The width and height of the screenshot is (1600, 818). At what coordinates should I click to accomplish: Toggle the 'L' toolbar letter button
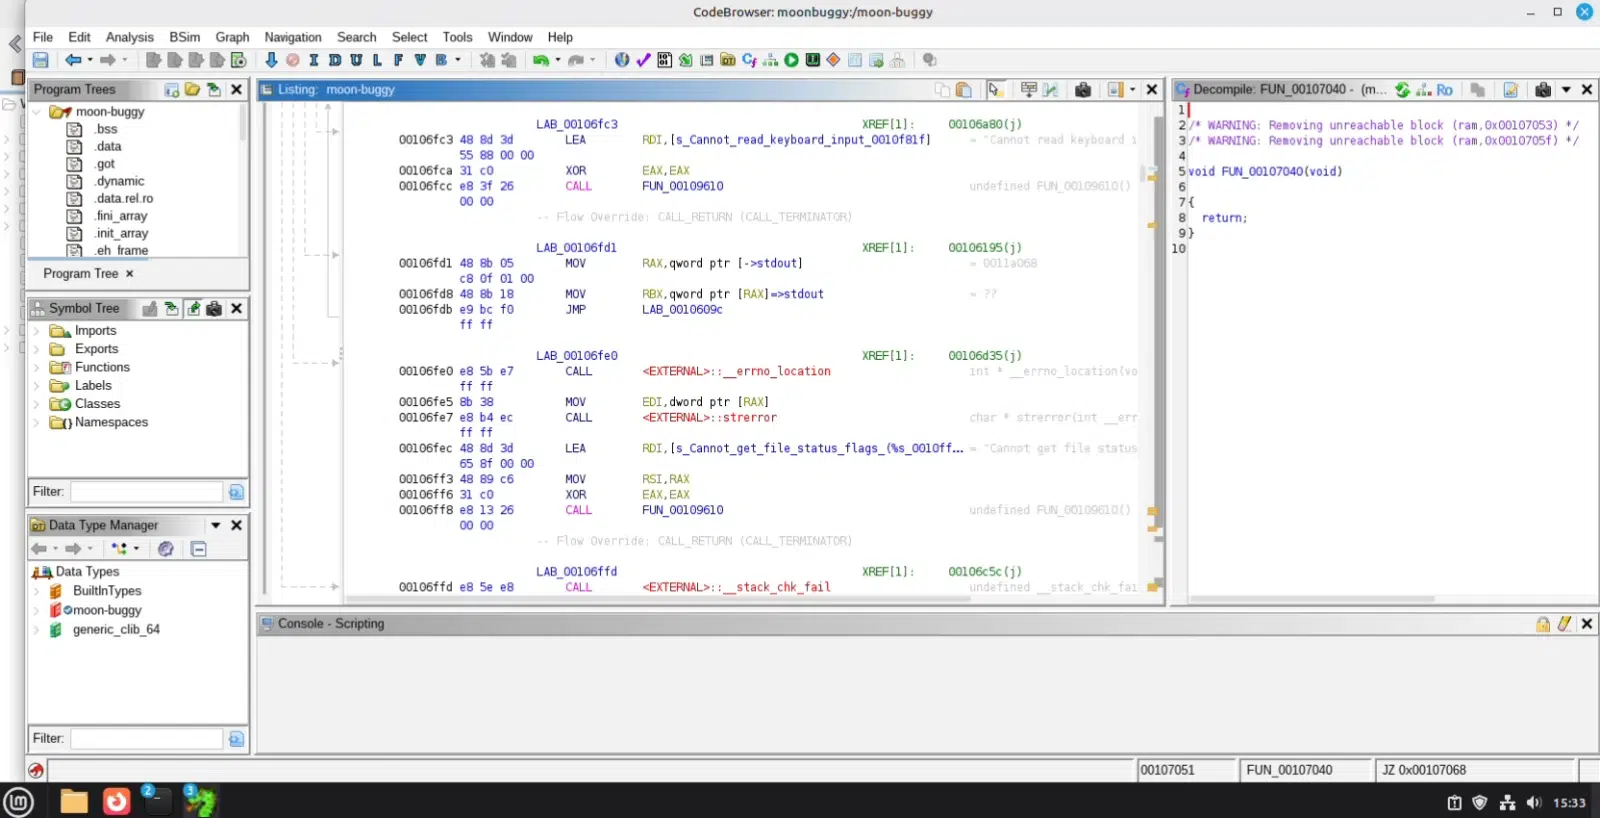click(377, 60)
